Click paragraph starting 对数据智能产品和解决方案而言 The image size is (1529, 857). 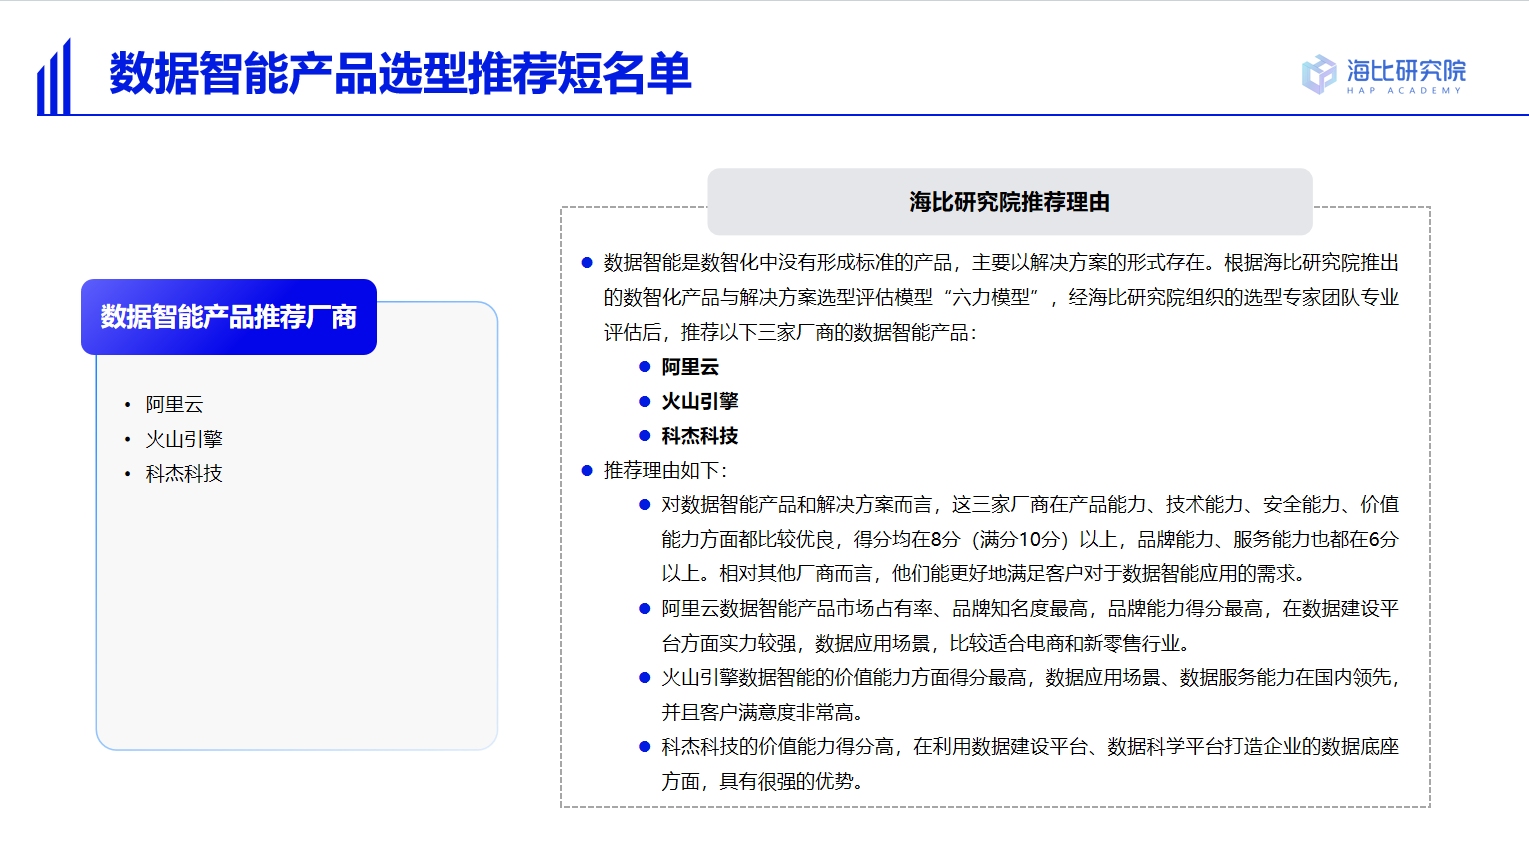click(x=1030, y=539)
